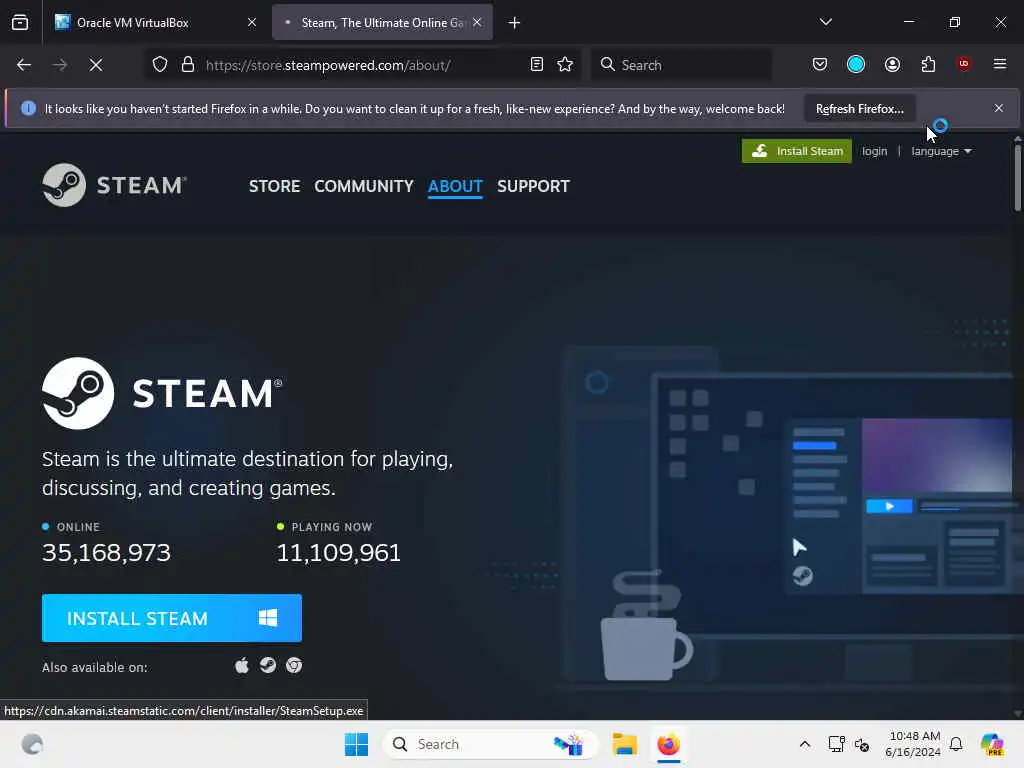Open the extensions puzzle-piece icon
The image size is (1024, 768).
[929, 65]
